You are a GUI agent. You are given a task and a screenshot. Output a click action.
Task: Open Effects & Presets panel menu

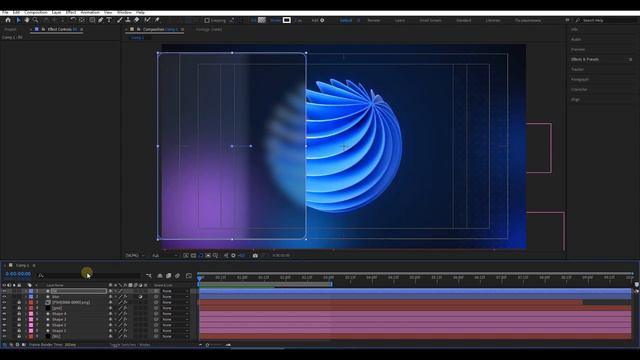[631, 60]
